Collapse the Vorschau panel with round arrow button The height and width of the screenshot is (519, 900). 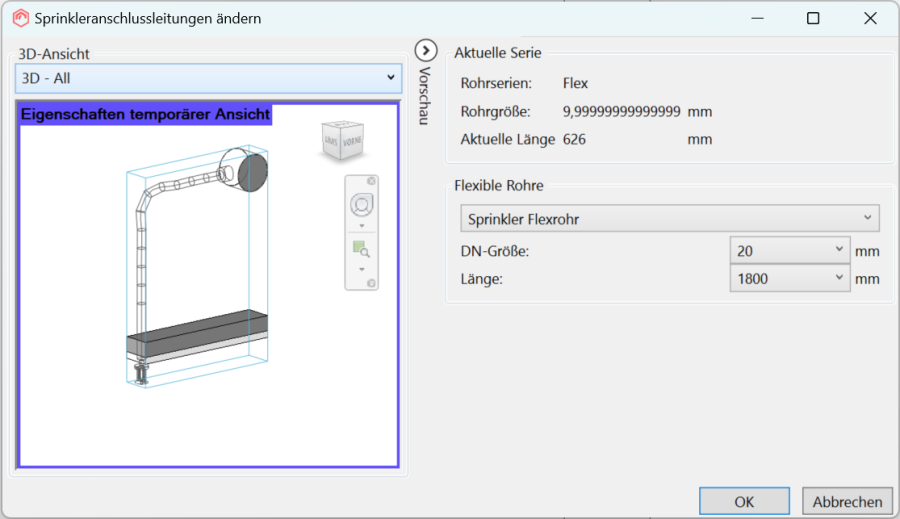pyautogui.click(x=426, y=51)
